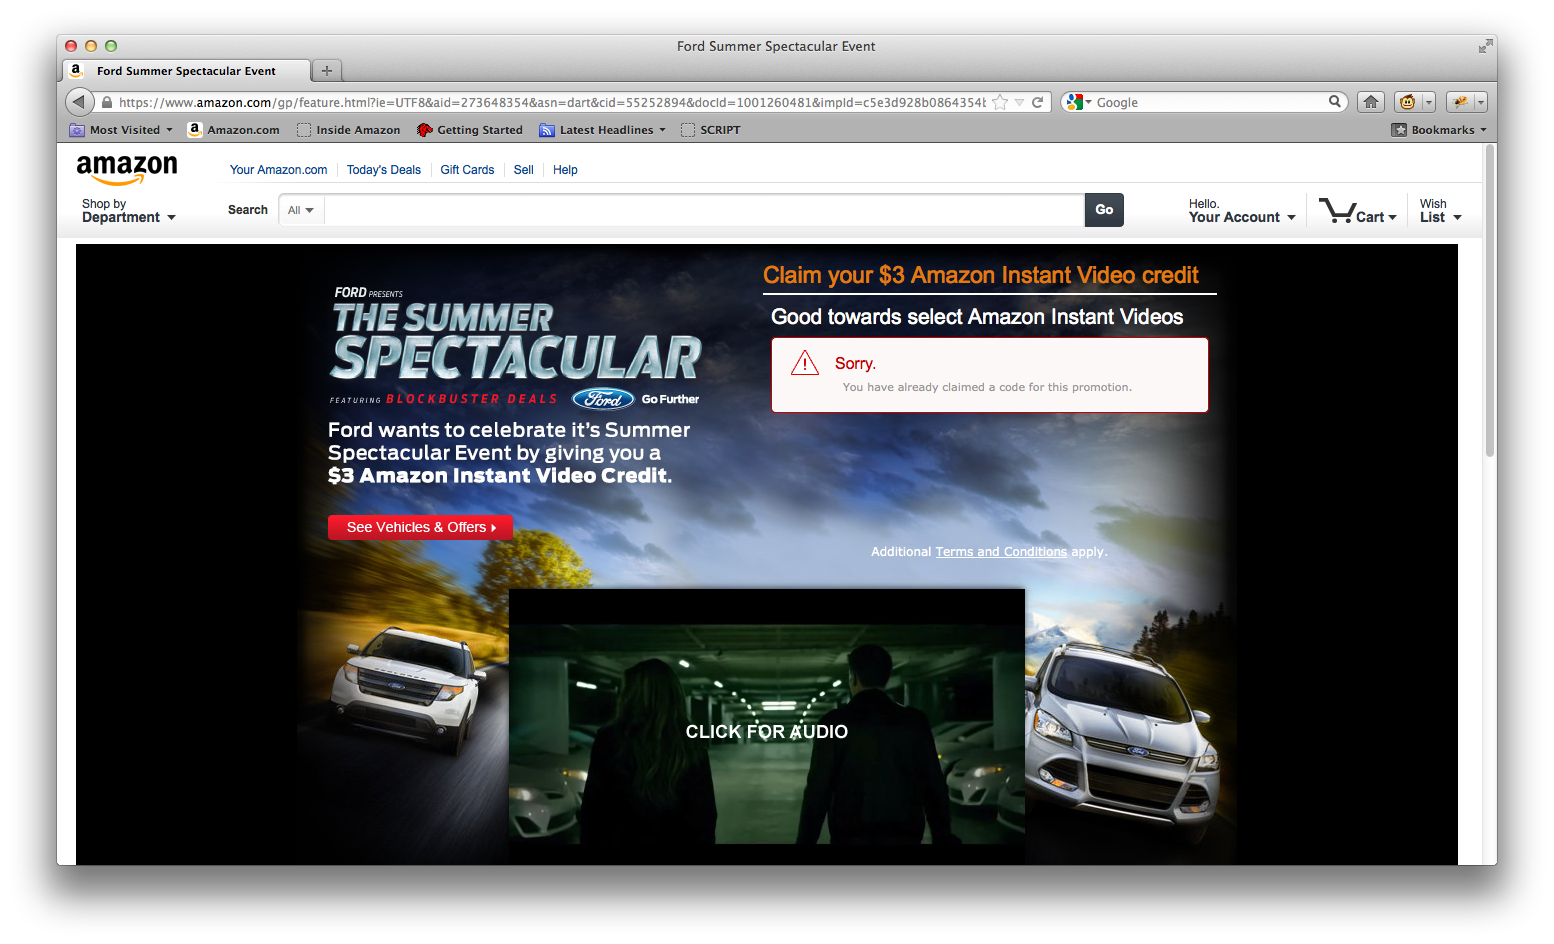The height and width of the screenshot is (944, 1554).
Task: Click the Ford oval logo
Action: pyautogui.click(x=603, y=399)
